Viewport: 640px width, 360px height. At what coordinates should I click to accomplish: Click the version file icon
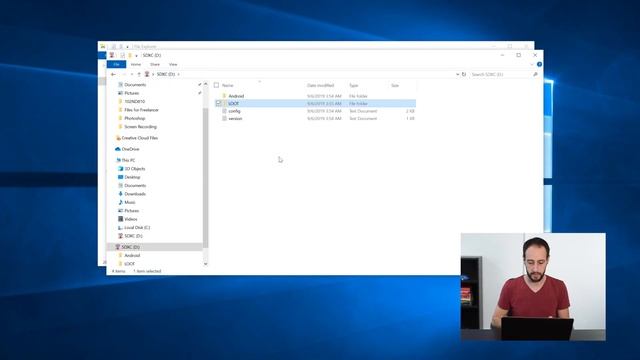(224, 118)
